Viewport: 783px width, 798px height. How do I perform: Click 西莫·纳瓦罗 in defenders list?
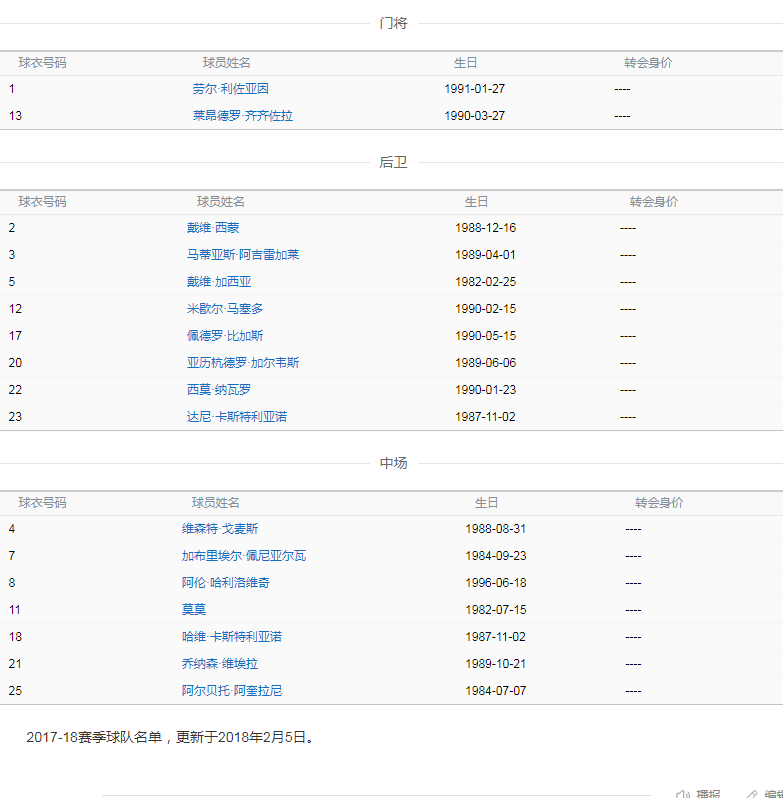click(218, 390)
